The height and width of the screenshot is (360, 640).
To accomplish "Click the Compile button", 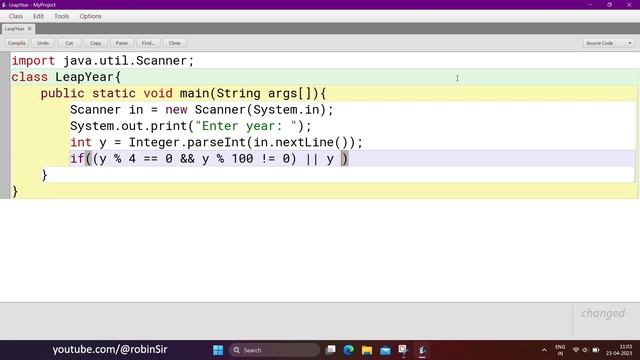I will coord(17,43).
